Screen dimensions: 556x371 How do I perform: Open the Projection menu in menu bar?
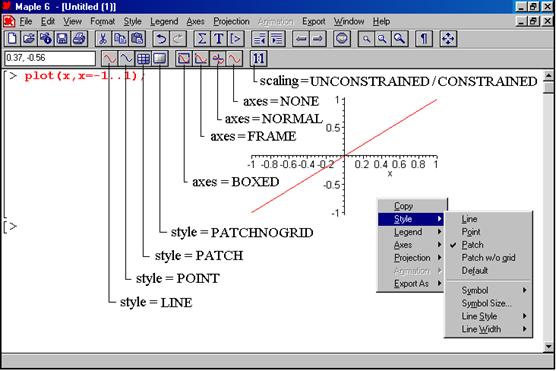coord(231,22)
